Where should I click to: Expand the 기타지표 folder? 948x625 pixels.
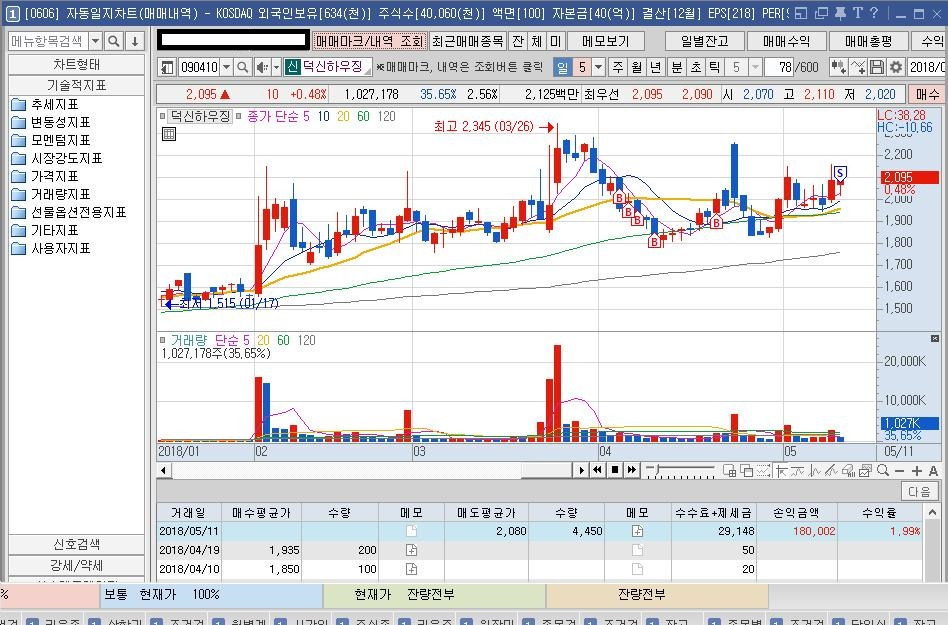pyautogui.click(x=46, y=230)
